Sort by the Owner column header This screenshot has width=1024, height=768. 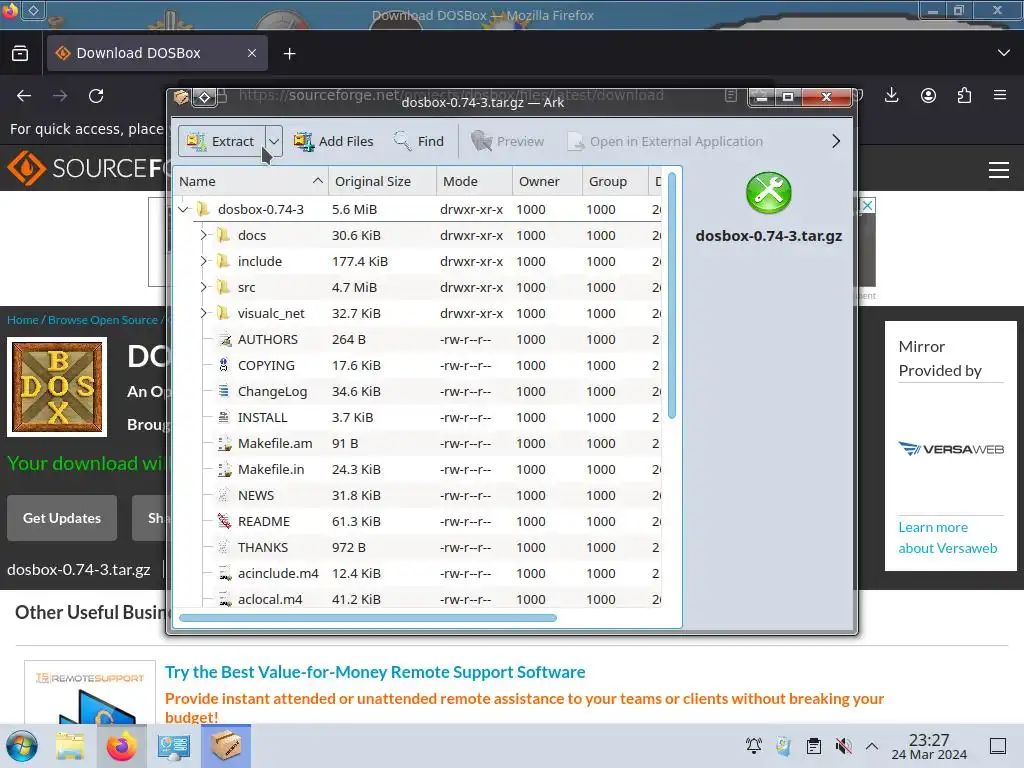547,182
